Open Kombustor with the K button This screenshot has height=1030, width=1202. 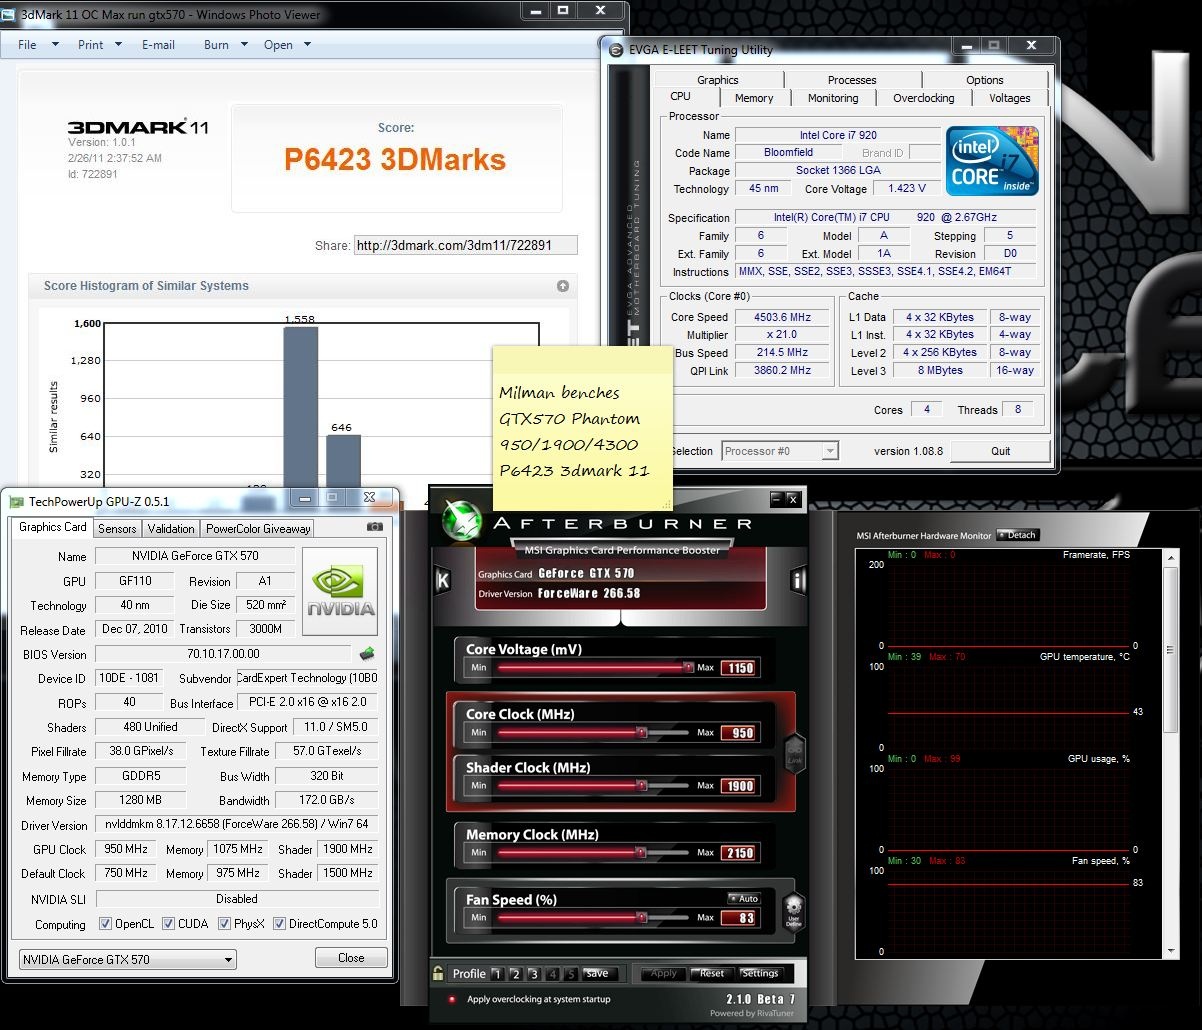(x=442, y=581)
